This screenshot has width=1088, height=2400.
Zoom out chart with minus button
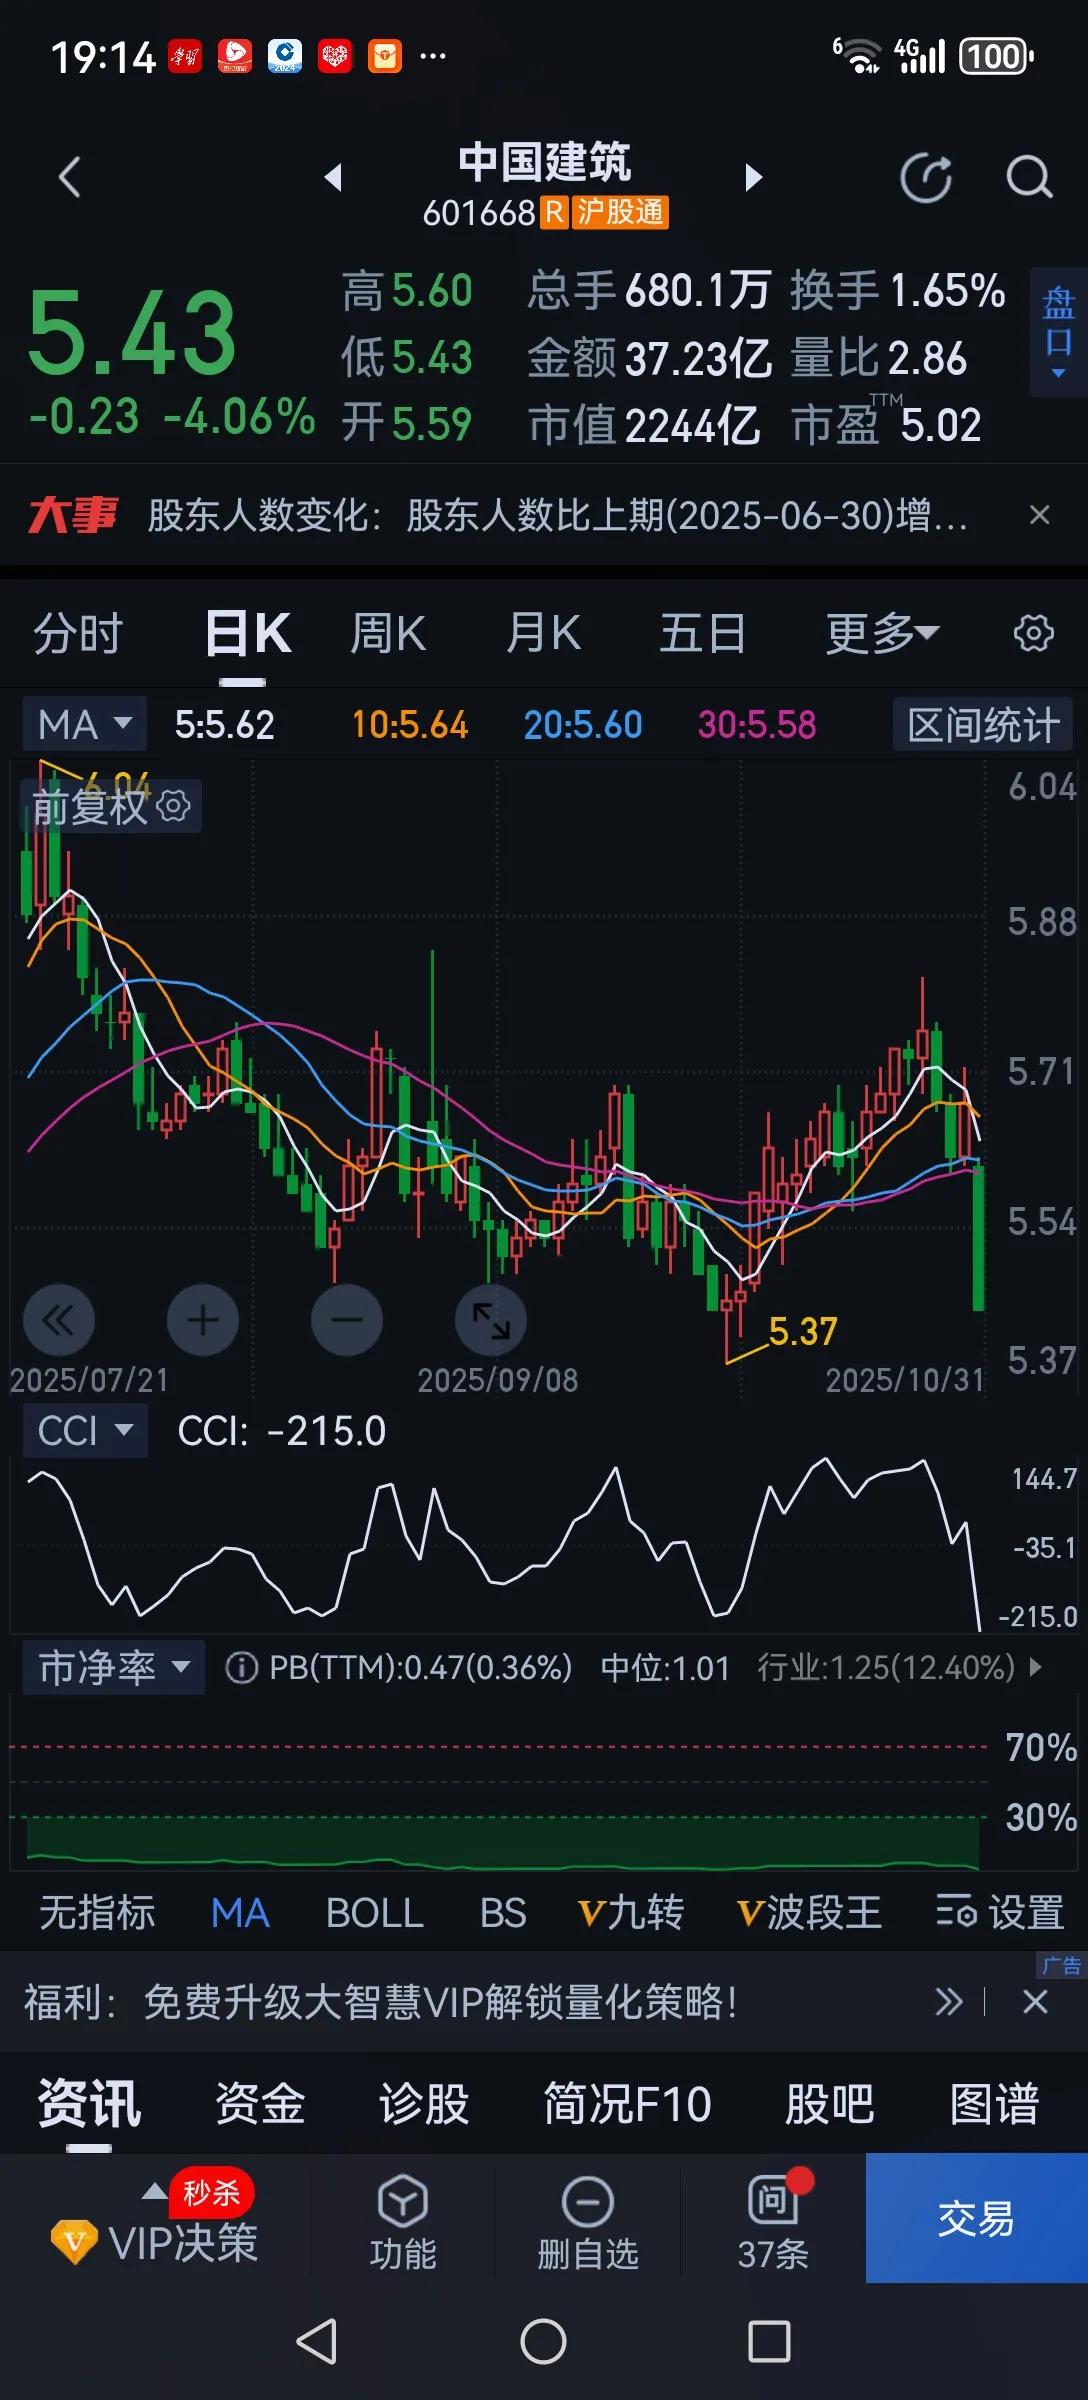(347, 1320)
